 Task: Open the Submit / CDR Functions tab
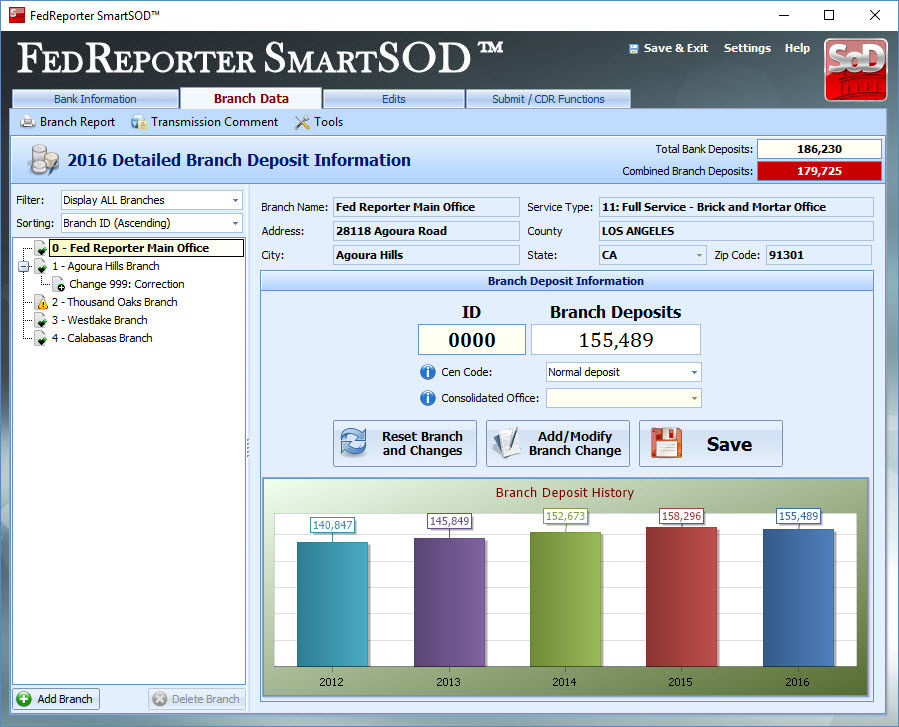[x=548, y=99]
